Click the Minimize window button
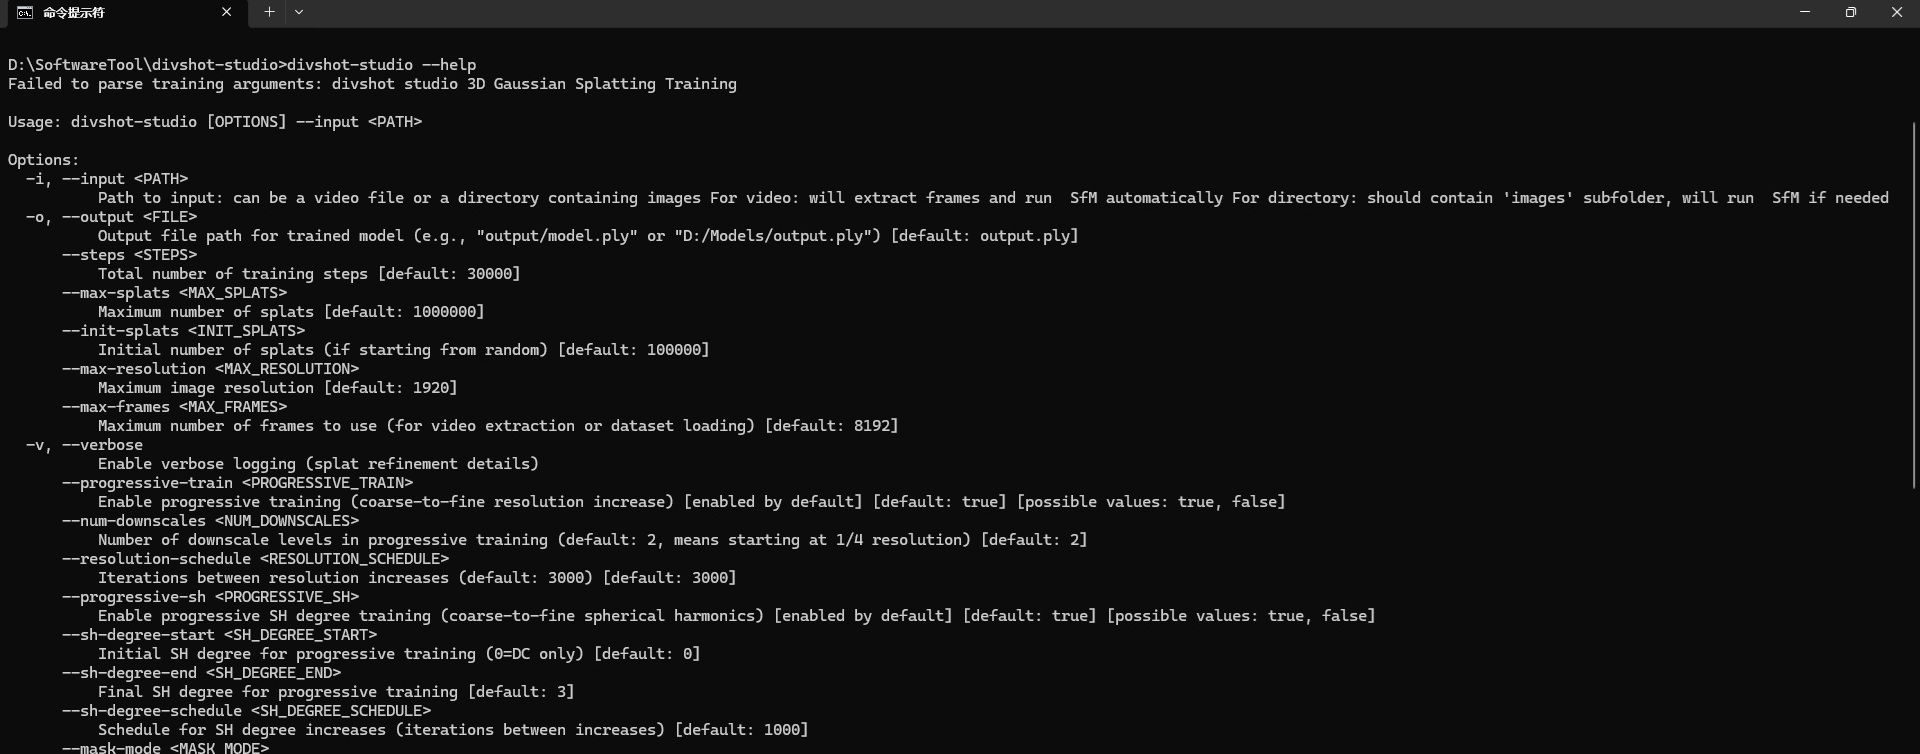 pos(1805,12)
